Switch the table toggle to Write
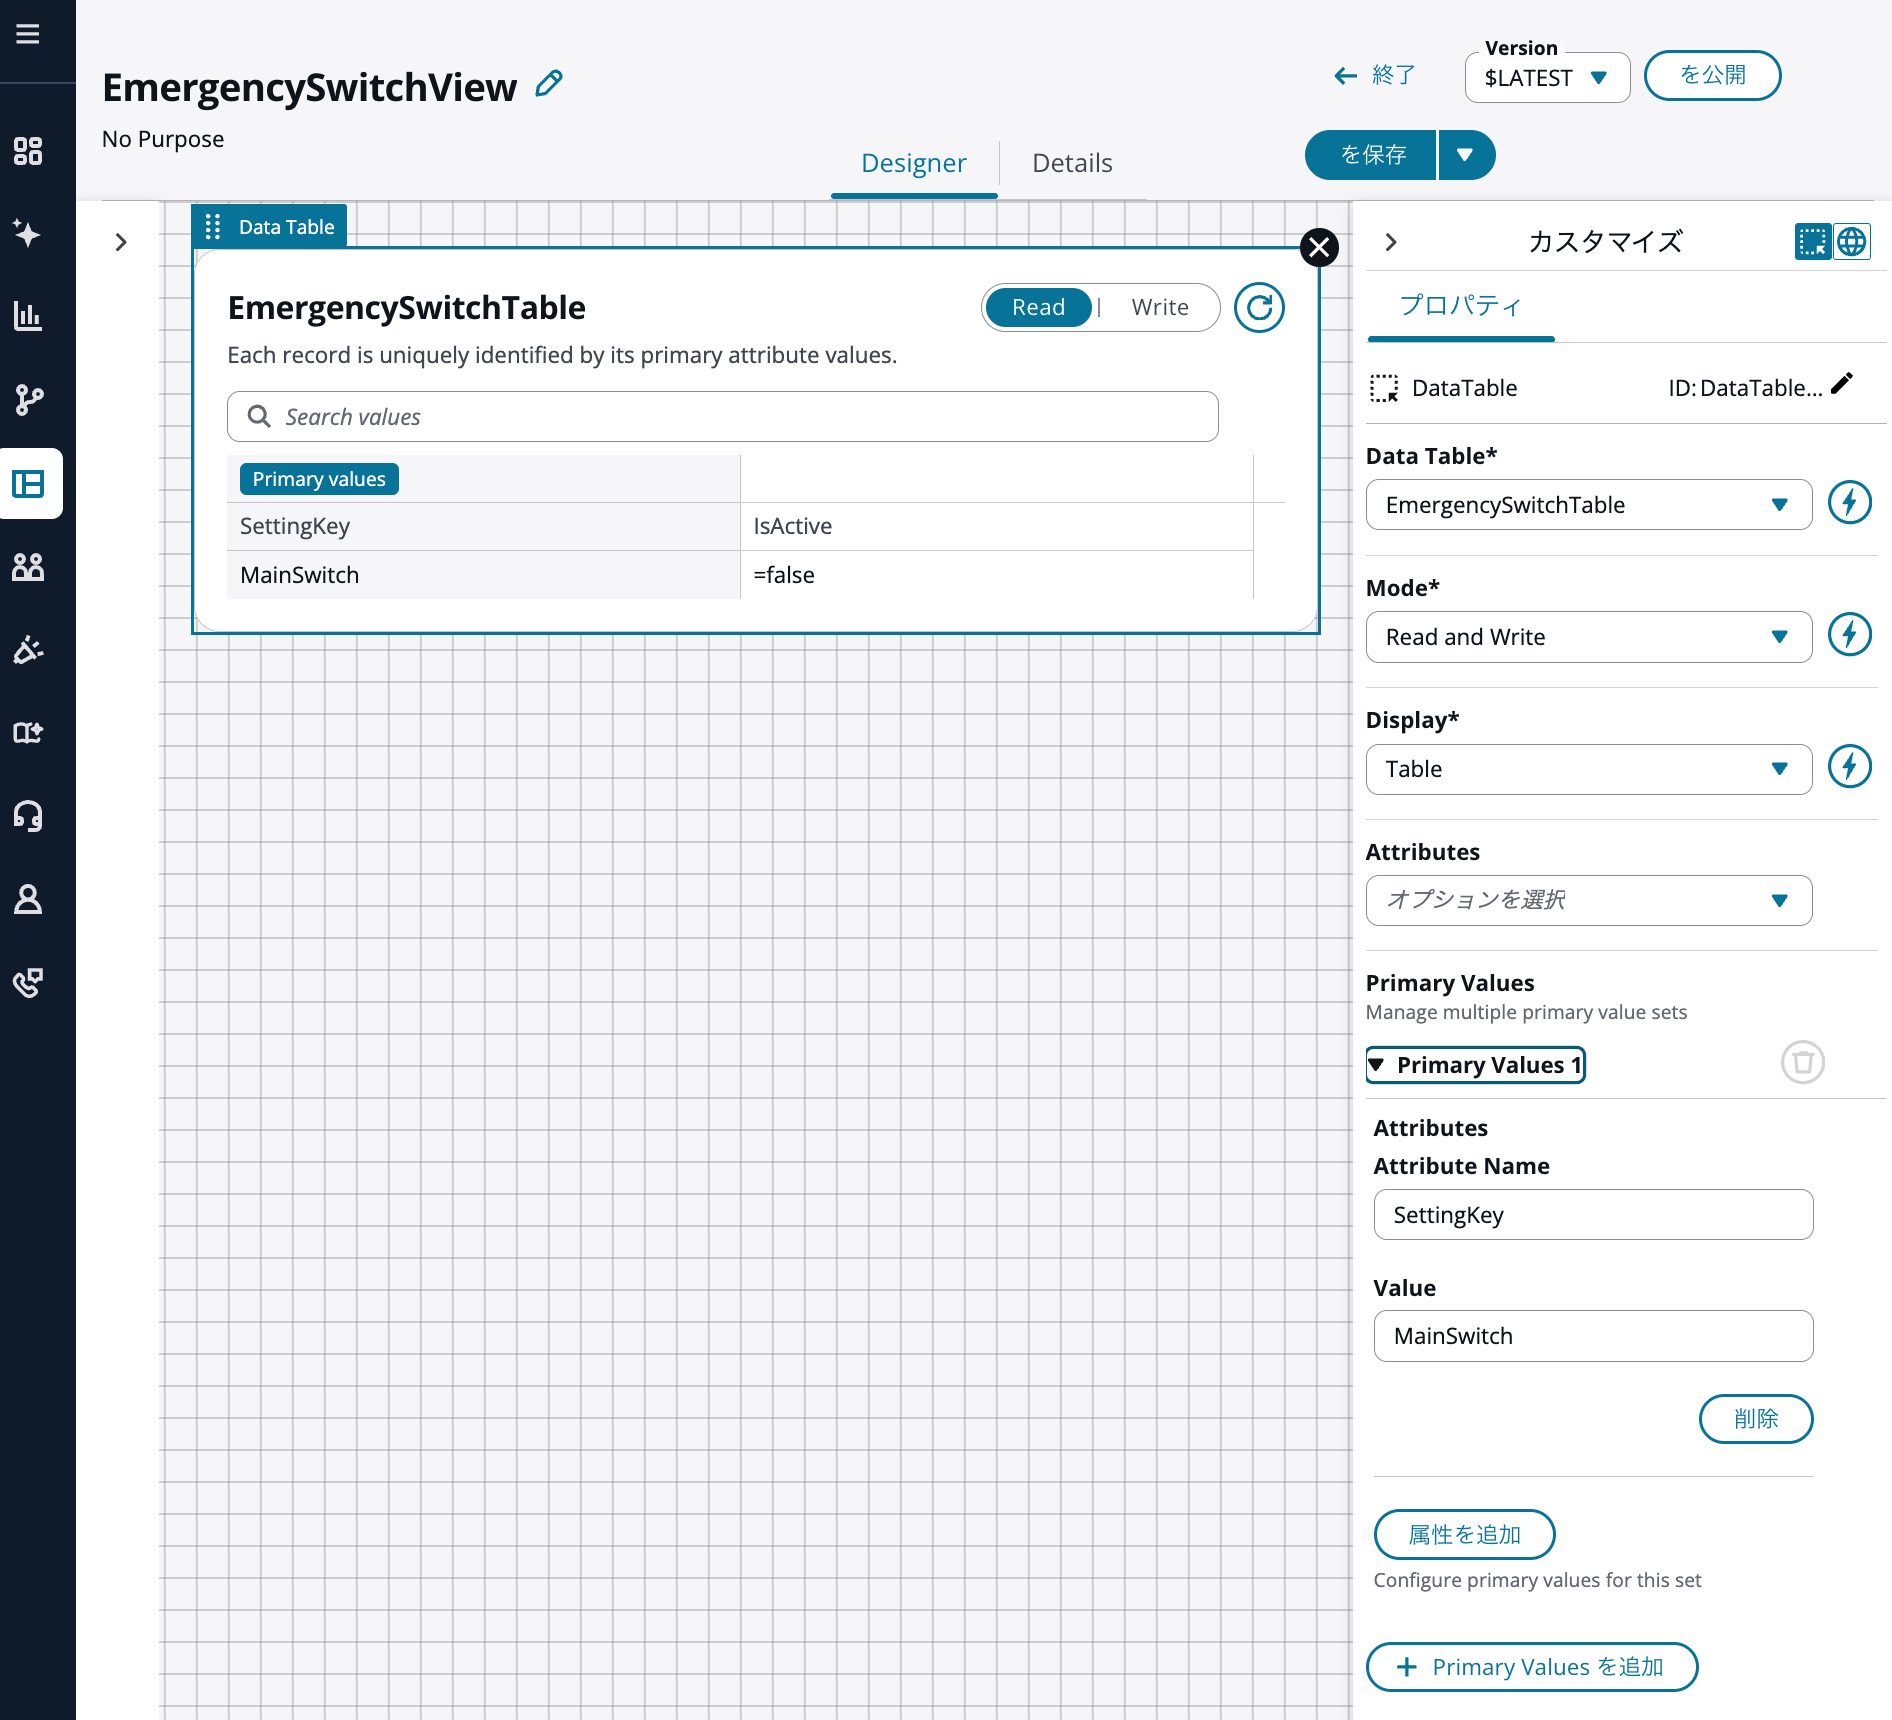Viewport: 1892px width, 1720px height. (1160, 307)
